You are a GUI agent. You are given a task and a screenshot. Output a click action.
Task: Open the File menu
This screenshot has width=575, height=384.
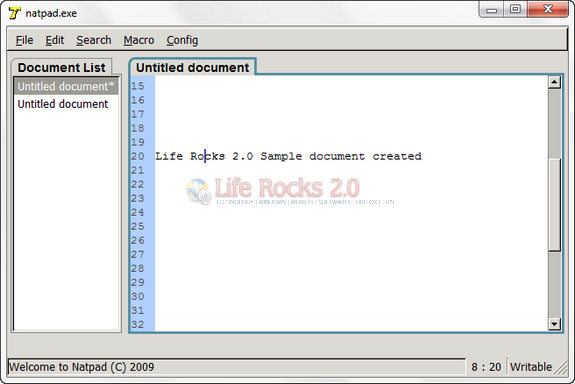coord(24,40)
